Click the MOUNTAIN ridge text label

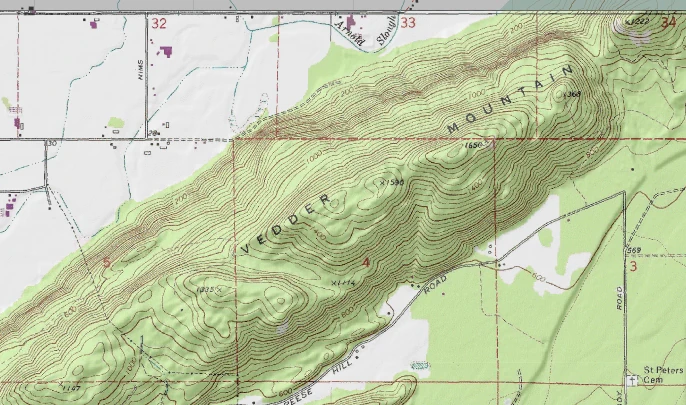pos(512,101)
